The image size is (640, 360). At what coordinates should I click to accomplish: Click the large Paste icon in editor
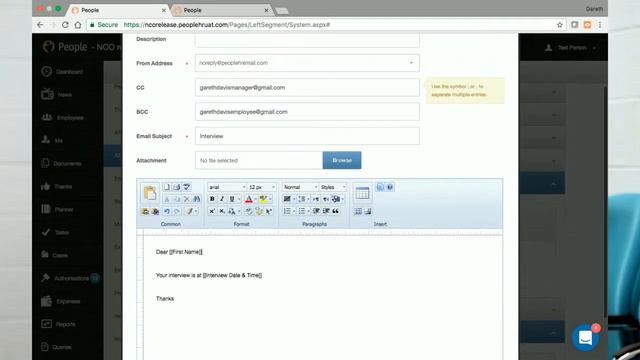point(150,193)
